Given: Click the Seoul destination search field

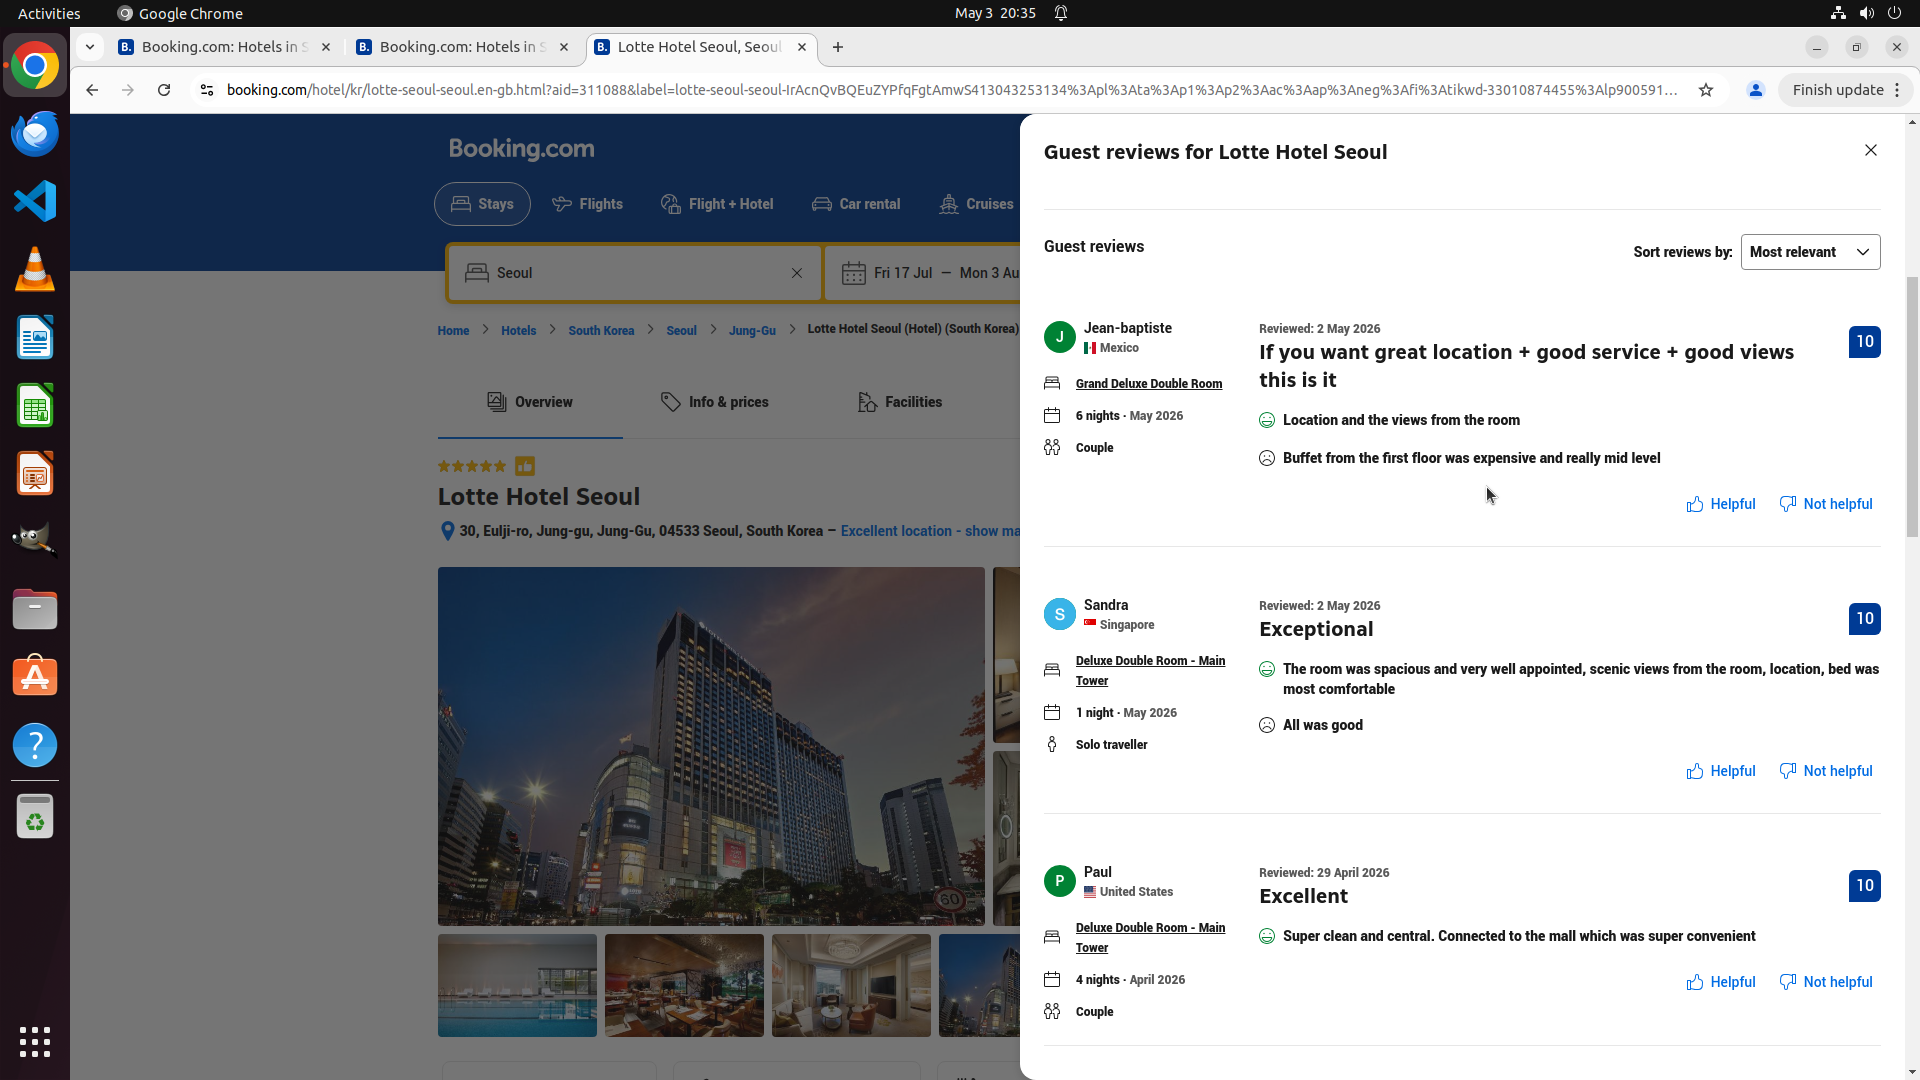Looking at the screenshot, I should point(634,273).
